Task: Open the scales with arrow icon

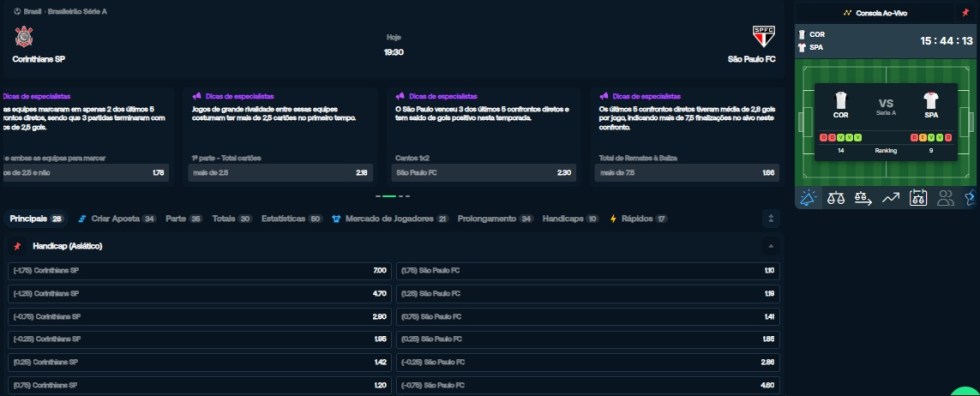Action: pyautogui.click(x=863, y=199)
